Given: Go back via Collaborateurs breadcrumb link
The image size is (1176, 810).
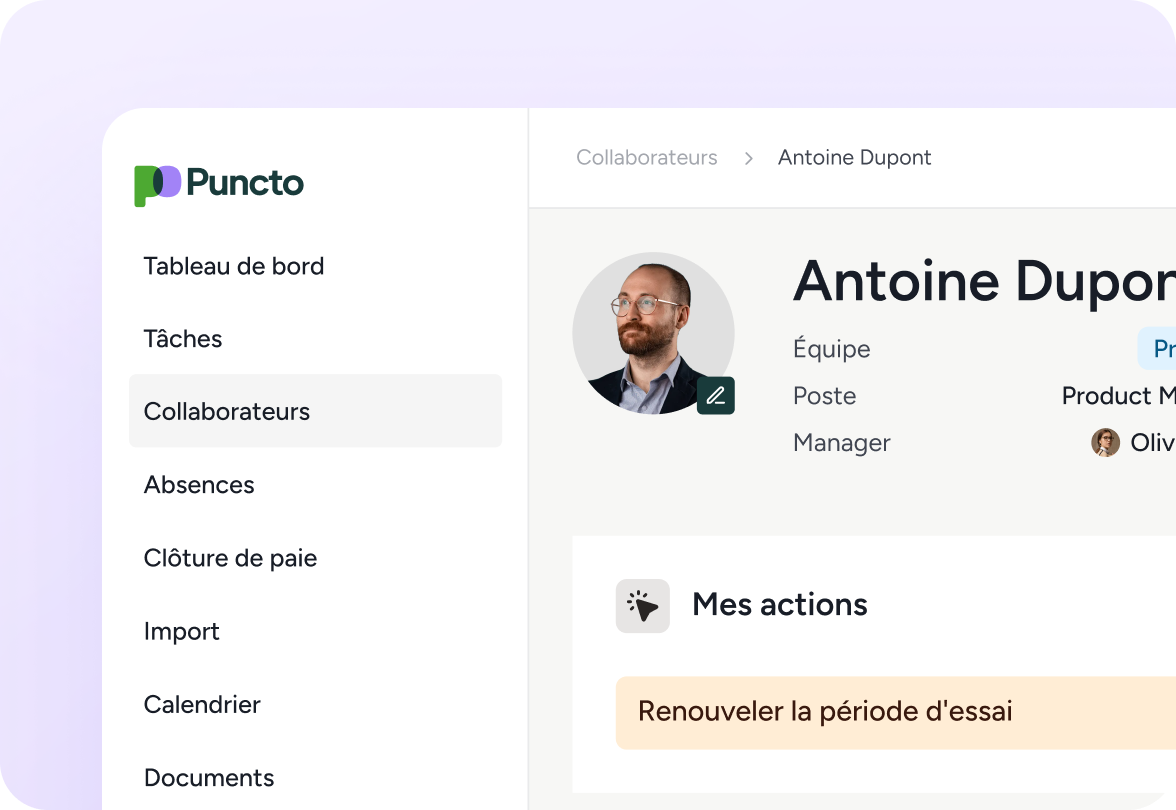Looking at the screenshot, I should (x=647, y=158).
